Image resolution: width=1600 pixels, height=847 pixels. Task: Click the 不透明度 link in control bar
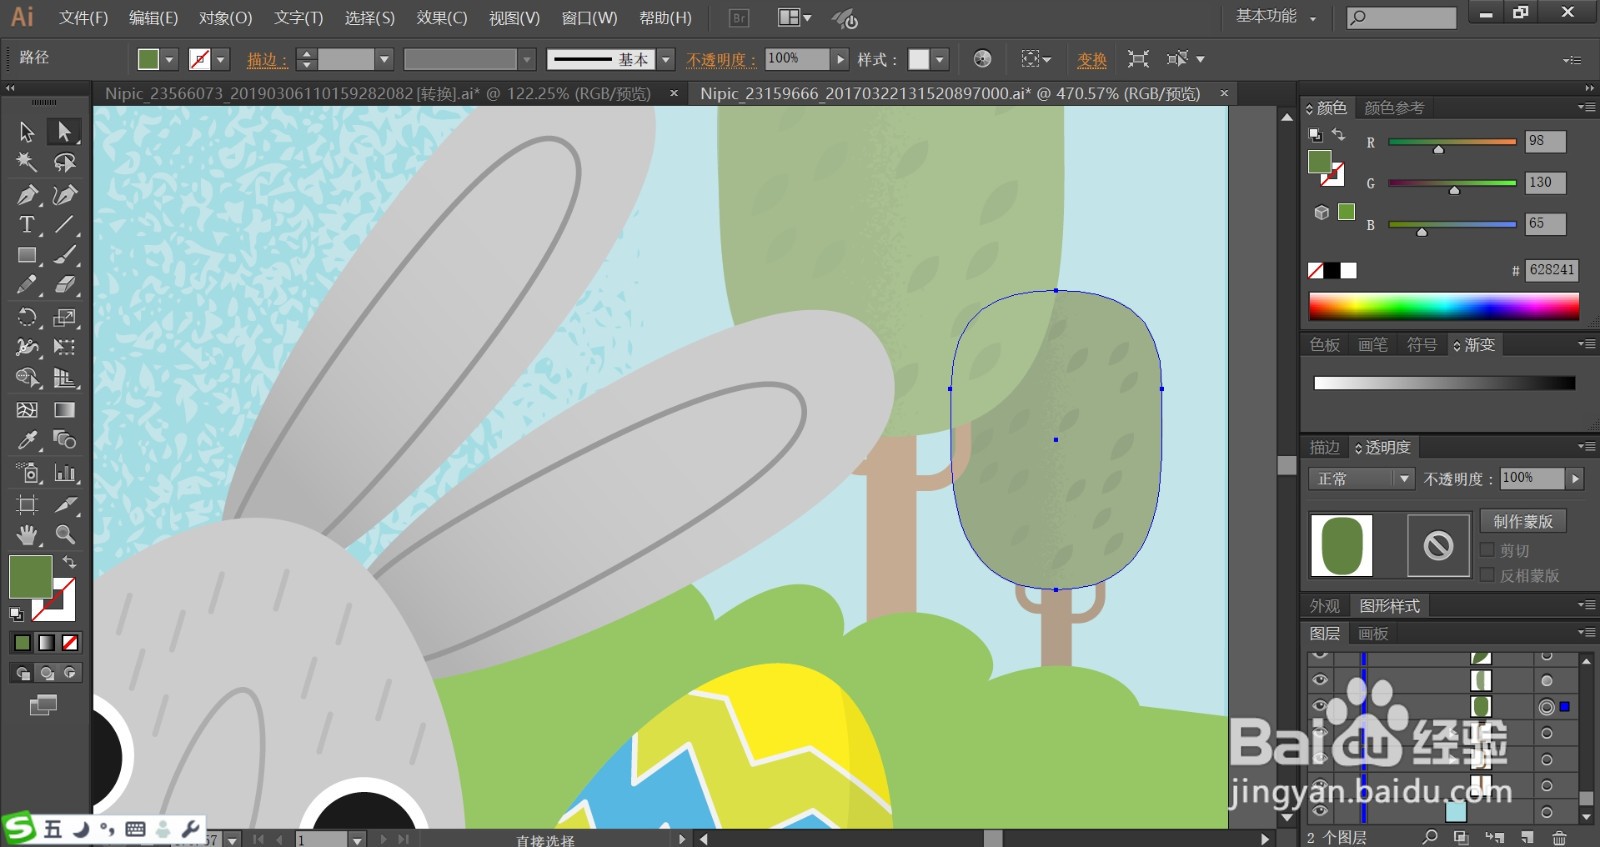(x=721, y=60)
